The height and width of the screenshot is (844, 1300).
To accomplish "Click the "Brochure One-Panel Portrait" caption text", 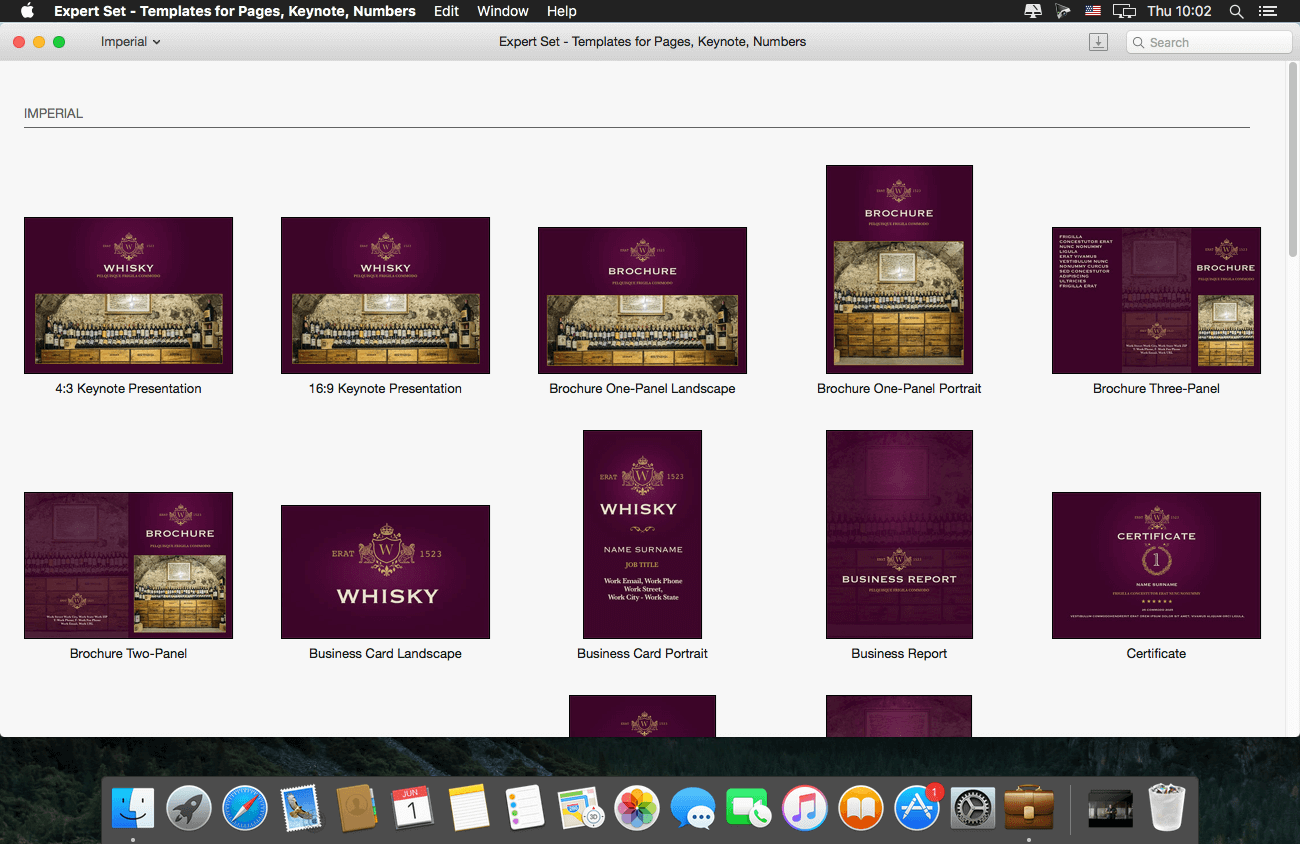I will (x=899, y=389).
